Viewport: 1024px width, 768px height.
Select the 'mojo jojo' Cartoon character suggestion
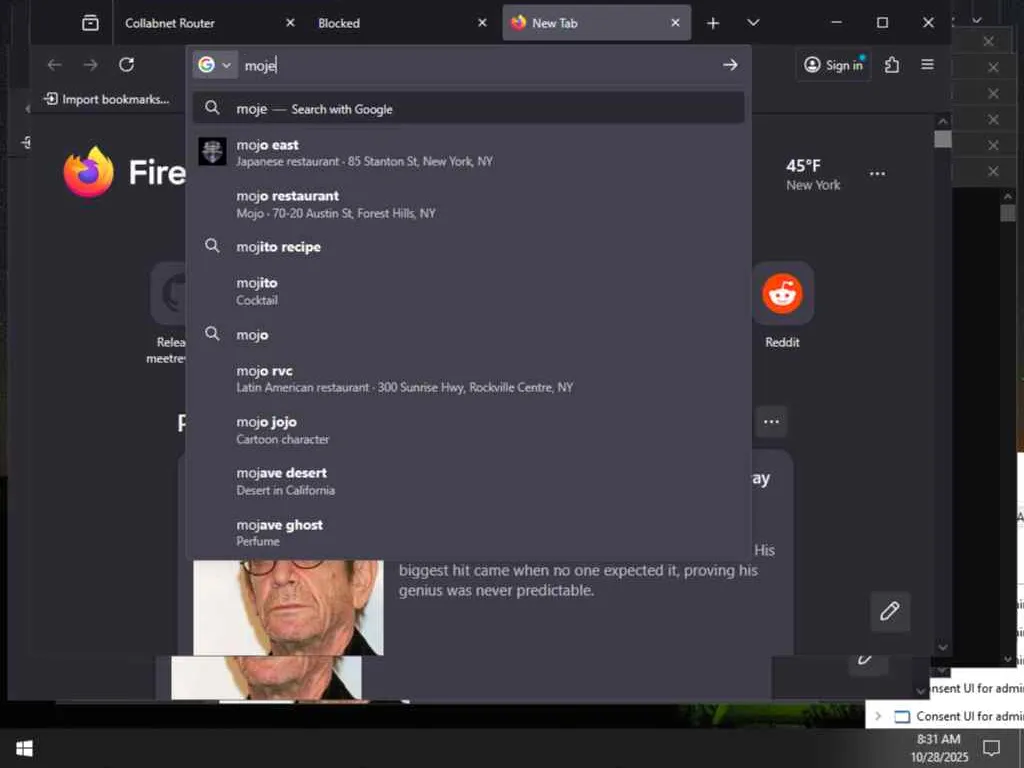tap(468, 430)
